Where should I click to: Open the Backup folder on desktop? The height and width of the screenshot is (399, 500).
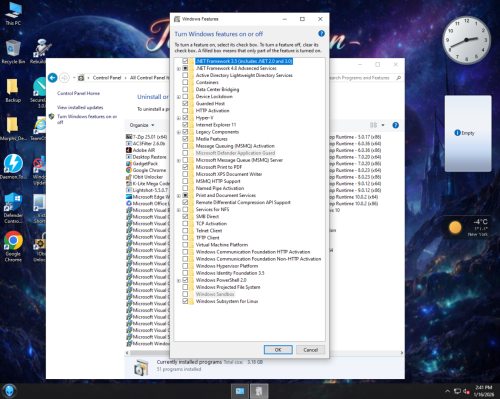13,90
